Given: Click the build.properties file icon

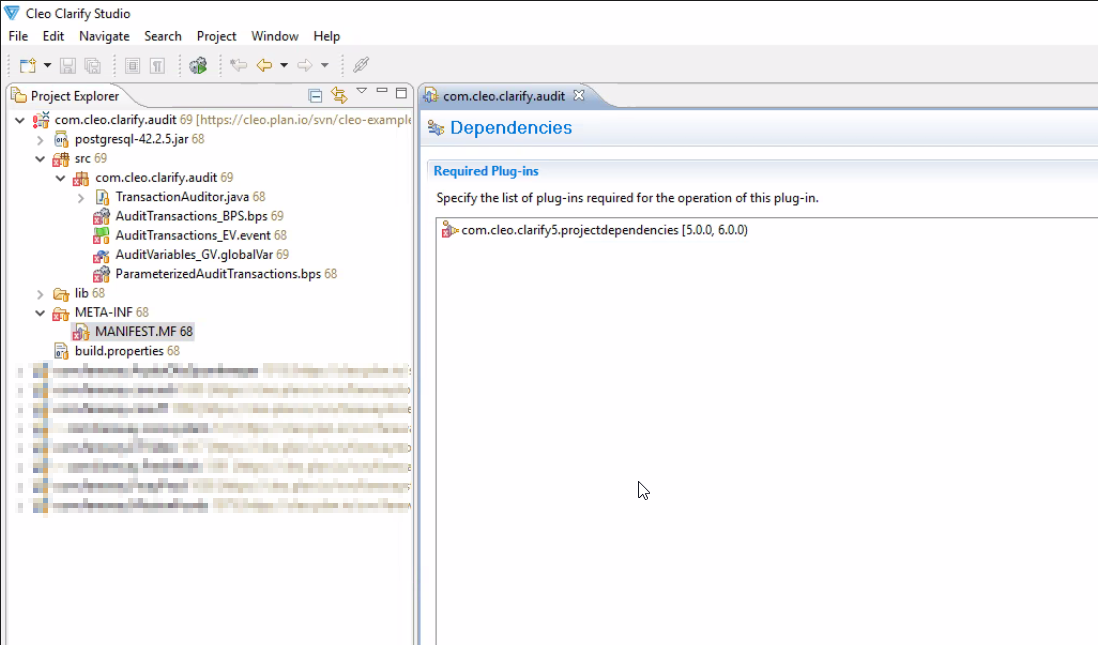Looking at the screenshot, I should point(61,351).
